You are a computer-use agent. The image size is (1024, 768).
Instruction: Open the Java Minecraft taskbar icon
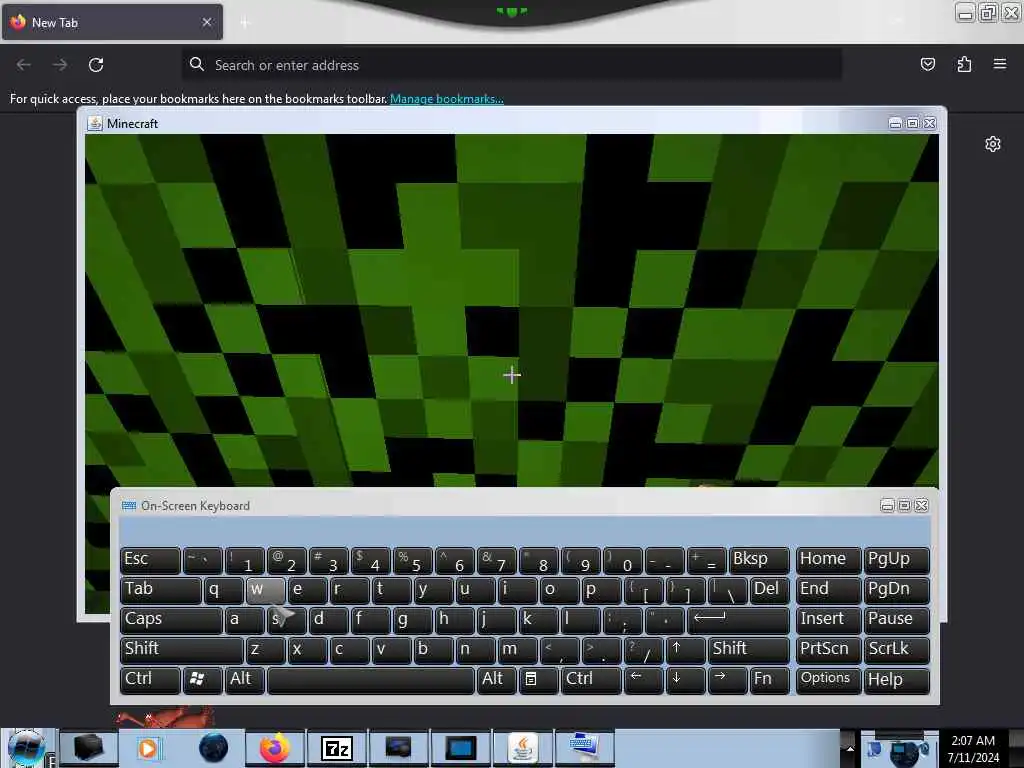522,748
